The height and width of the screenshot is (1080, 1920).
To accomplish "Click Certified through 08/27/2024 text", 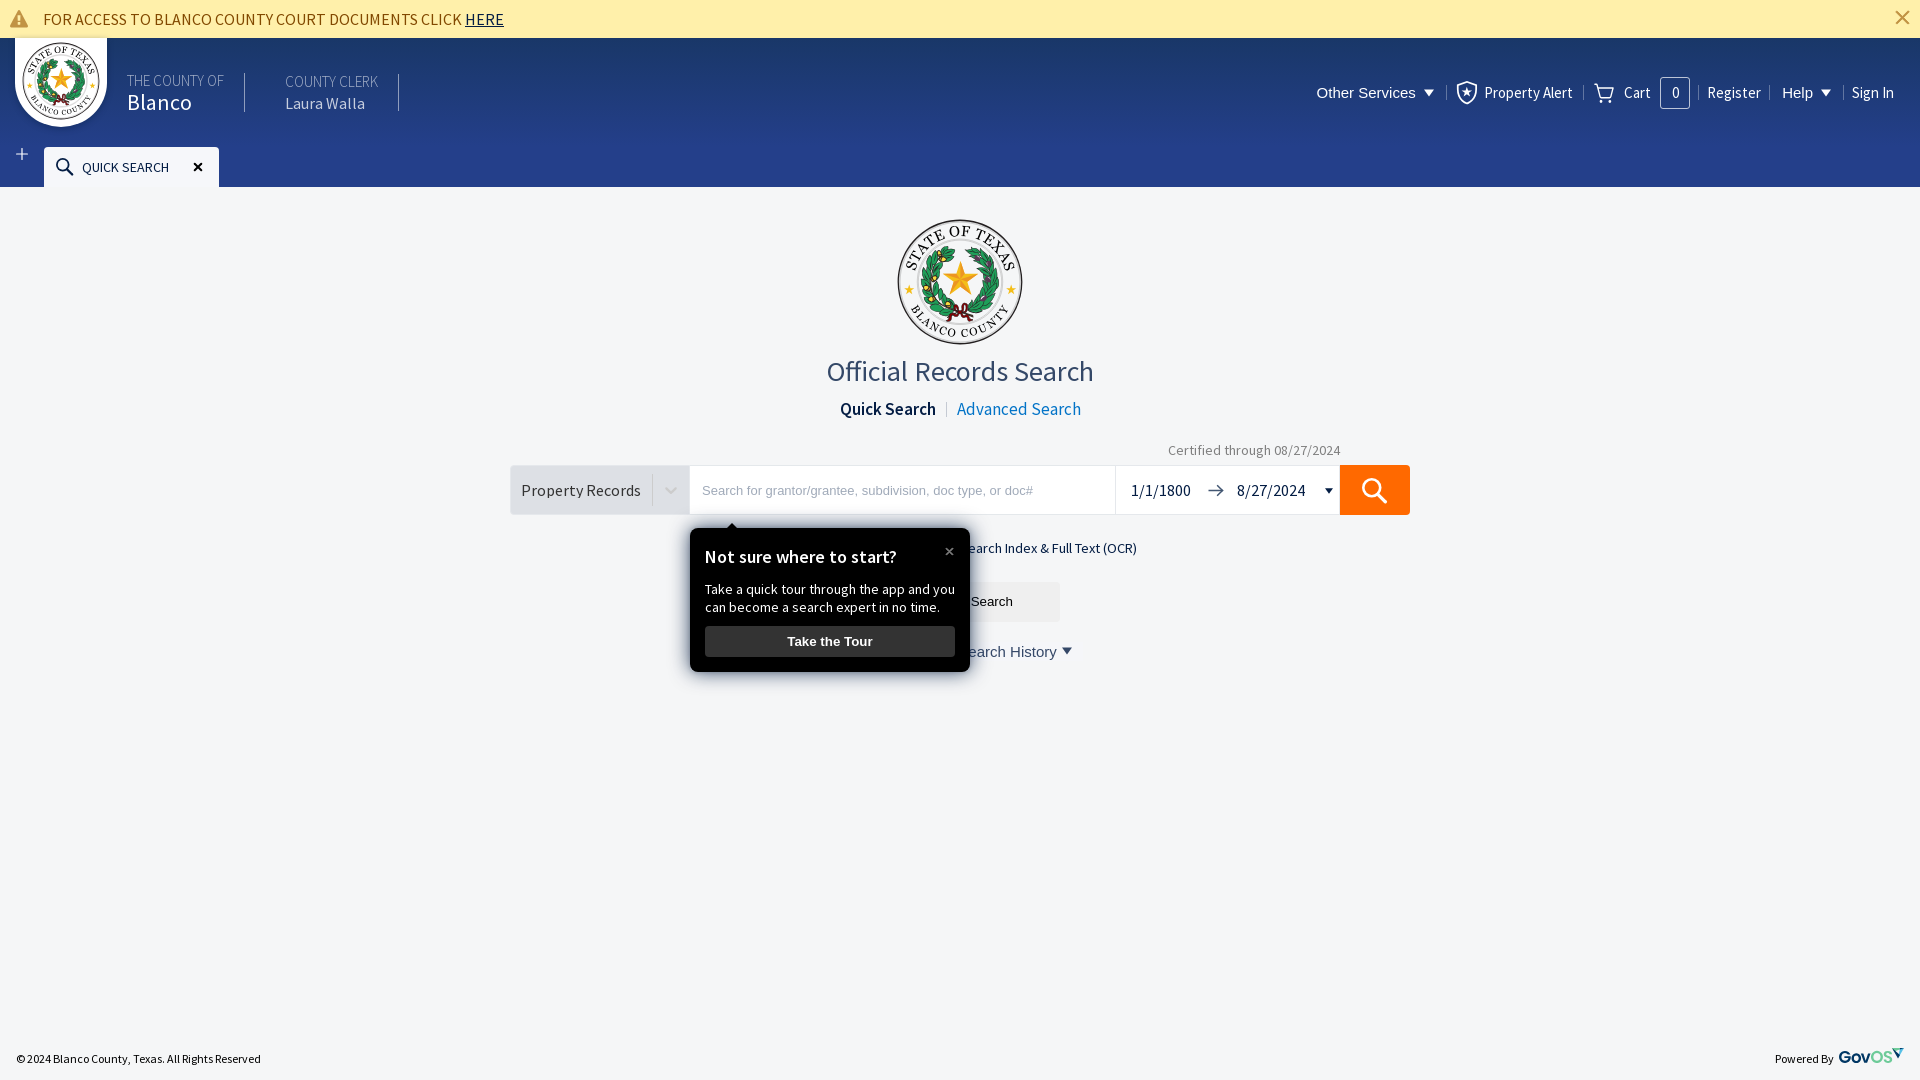I will pos(1254,450).
